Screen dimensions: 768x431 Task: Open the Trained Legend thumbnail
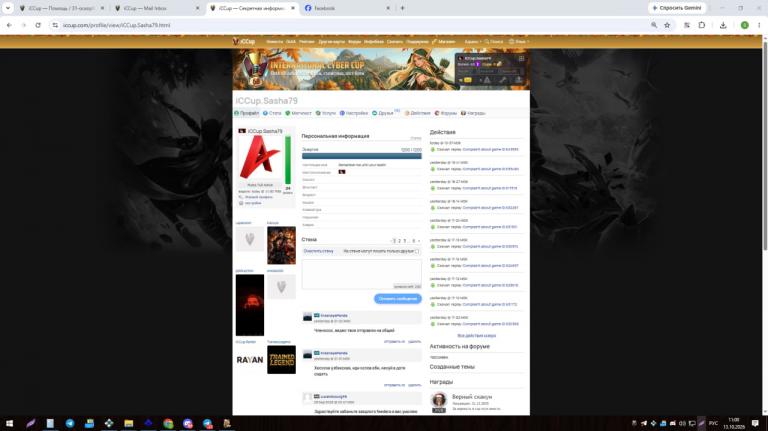click(281, 360)
